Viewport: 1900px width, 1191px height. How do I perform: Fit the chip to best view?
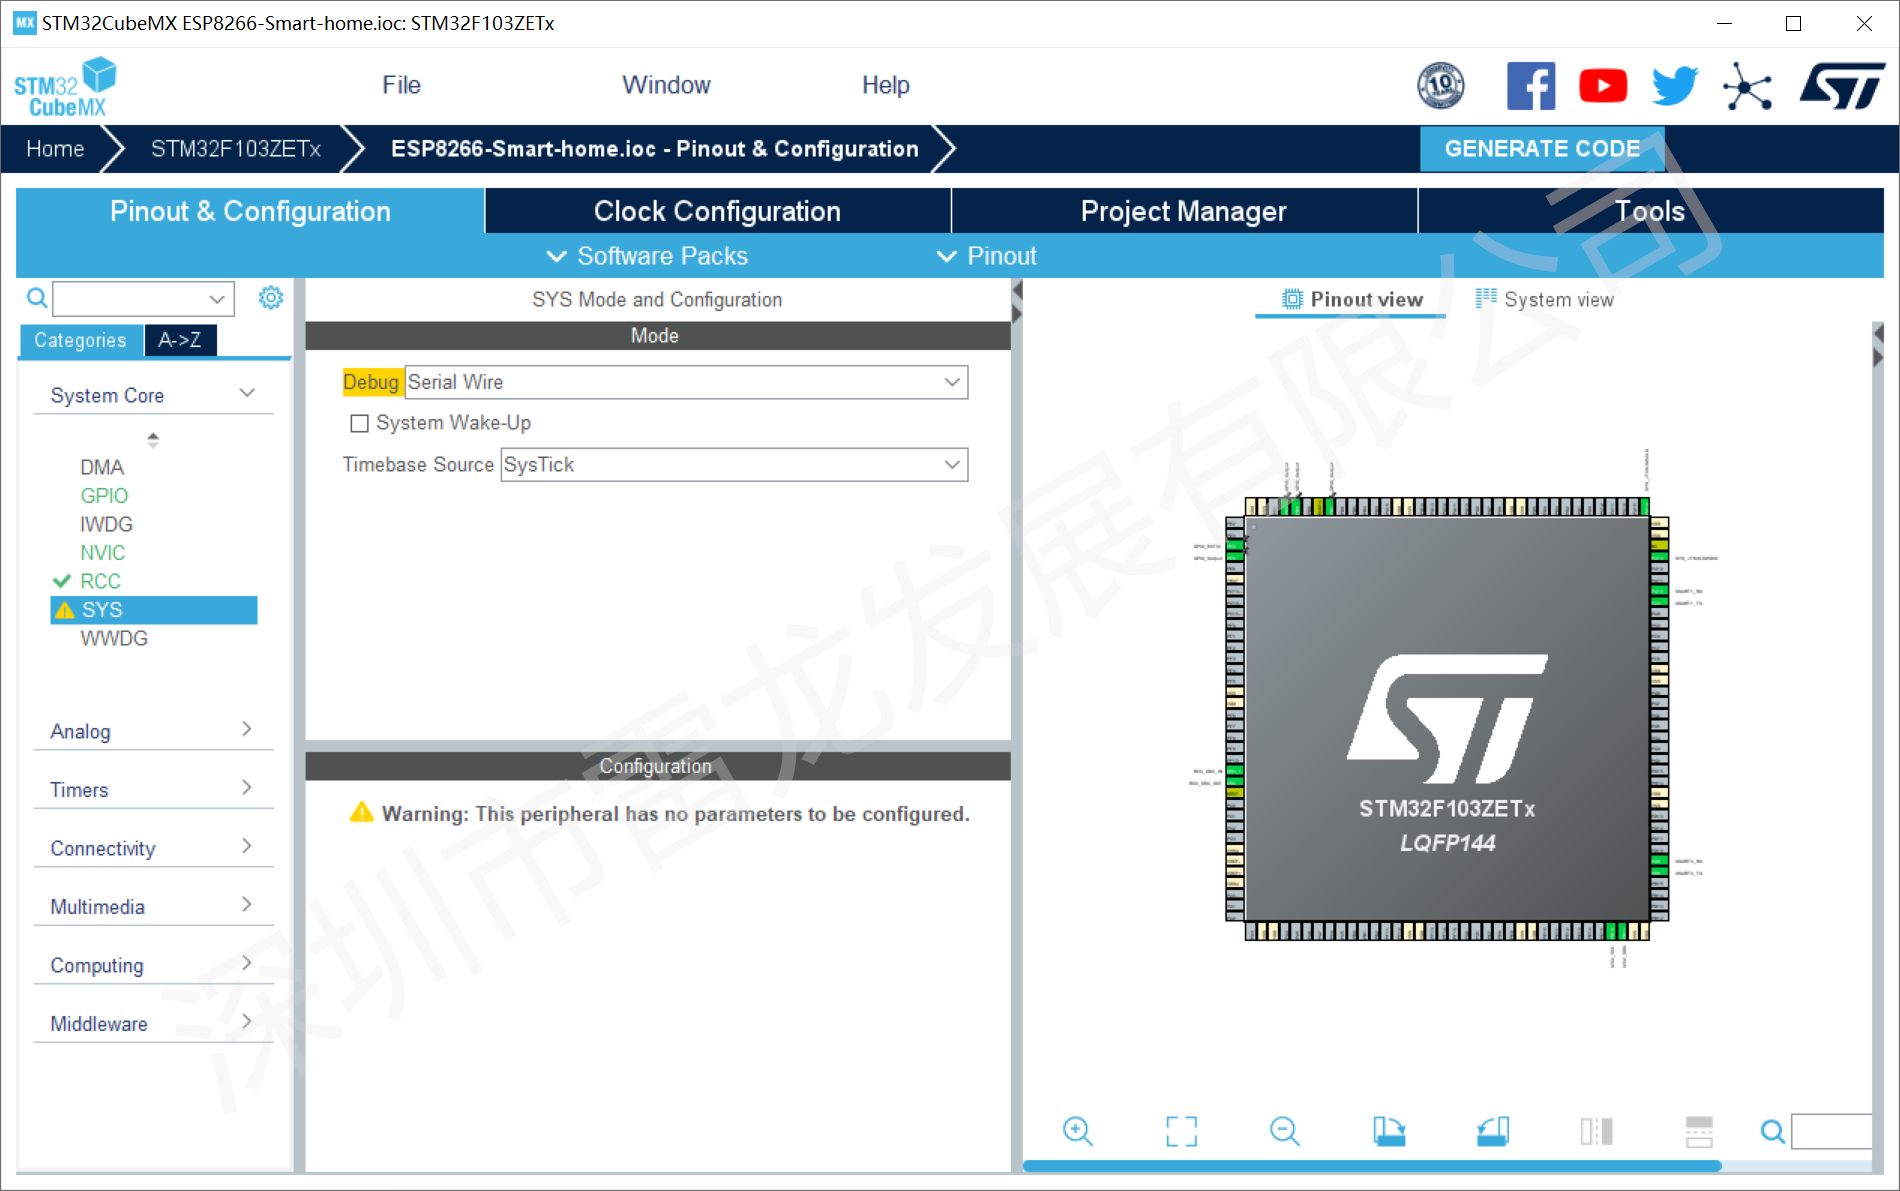1181,1131
